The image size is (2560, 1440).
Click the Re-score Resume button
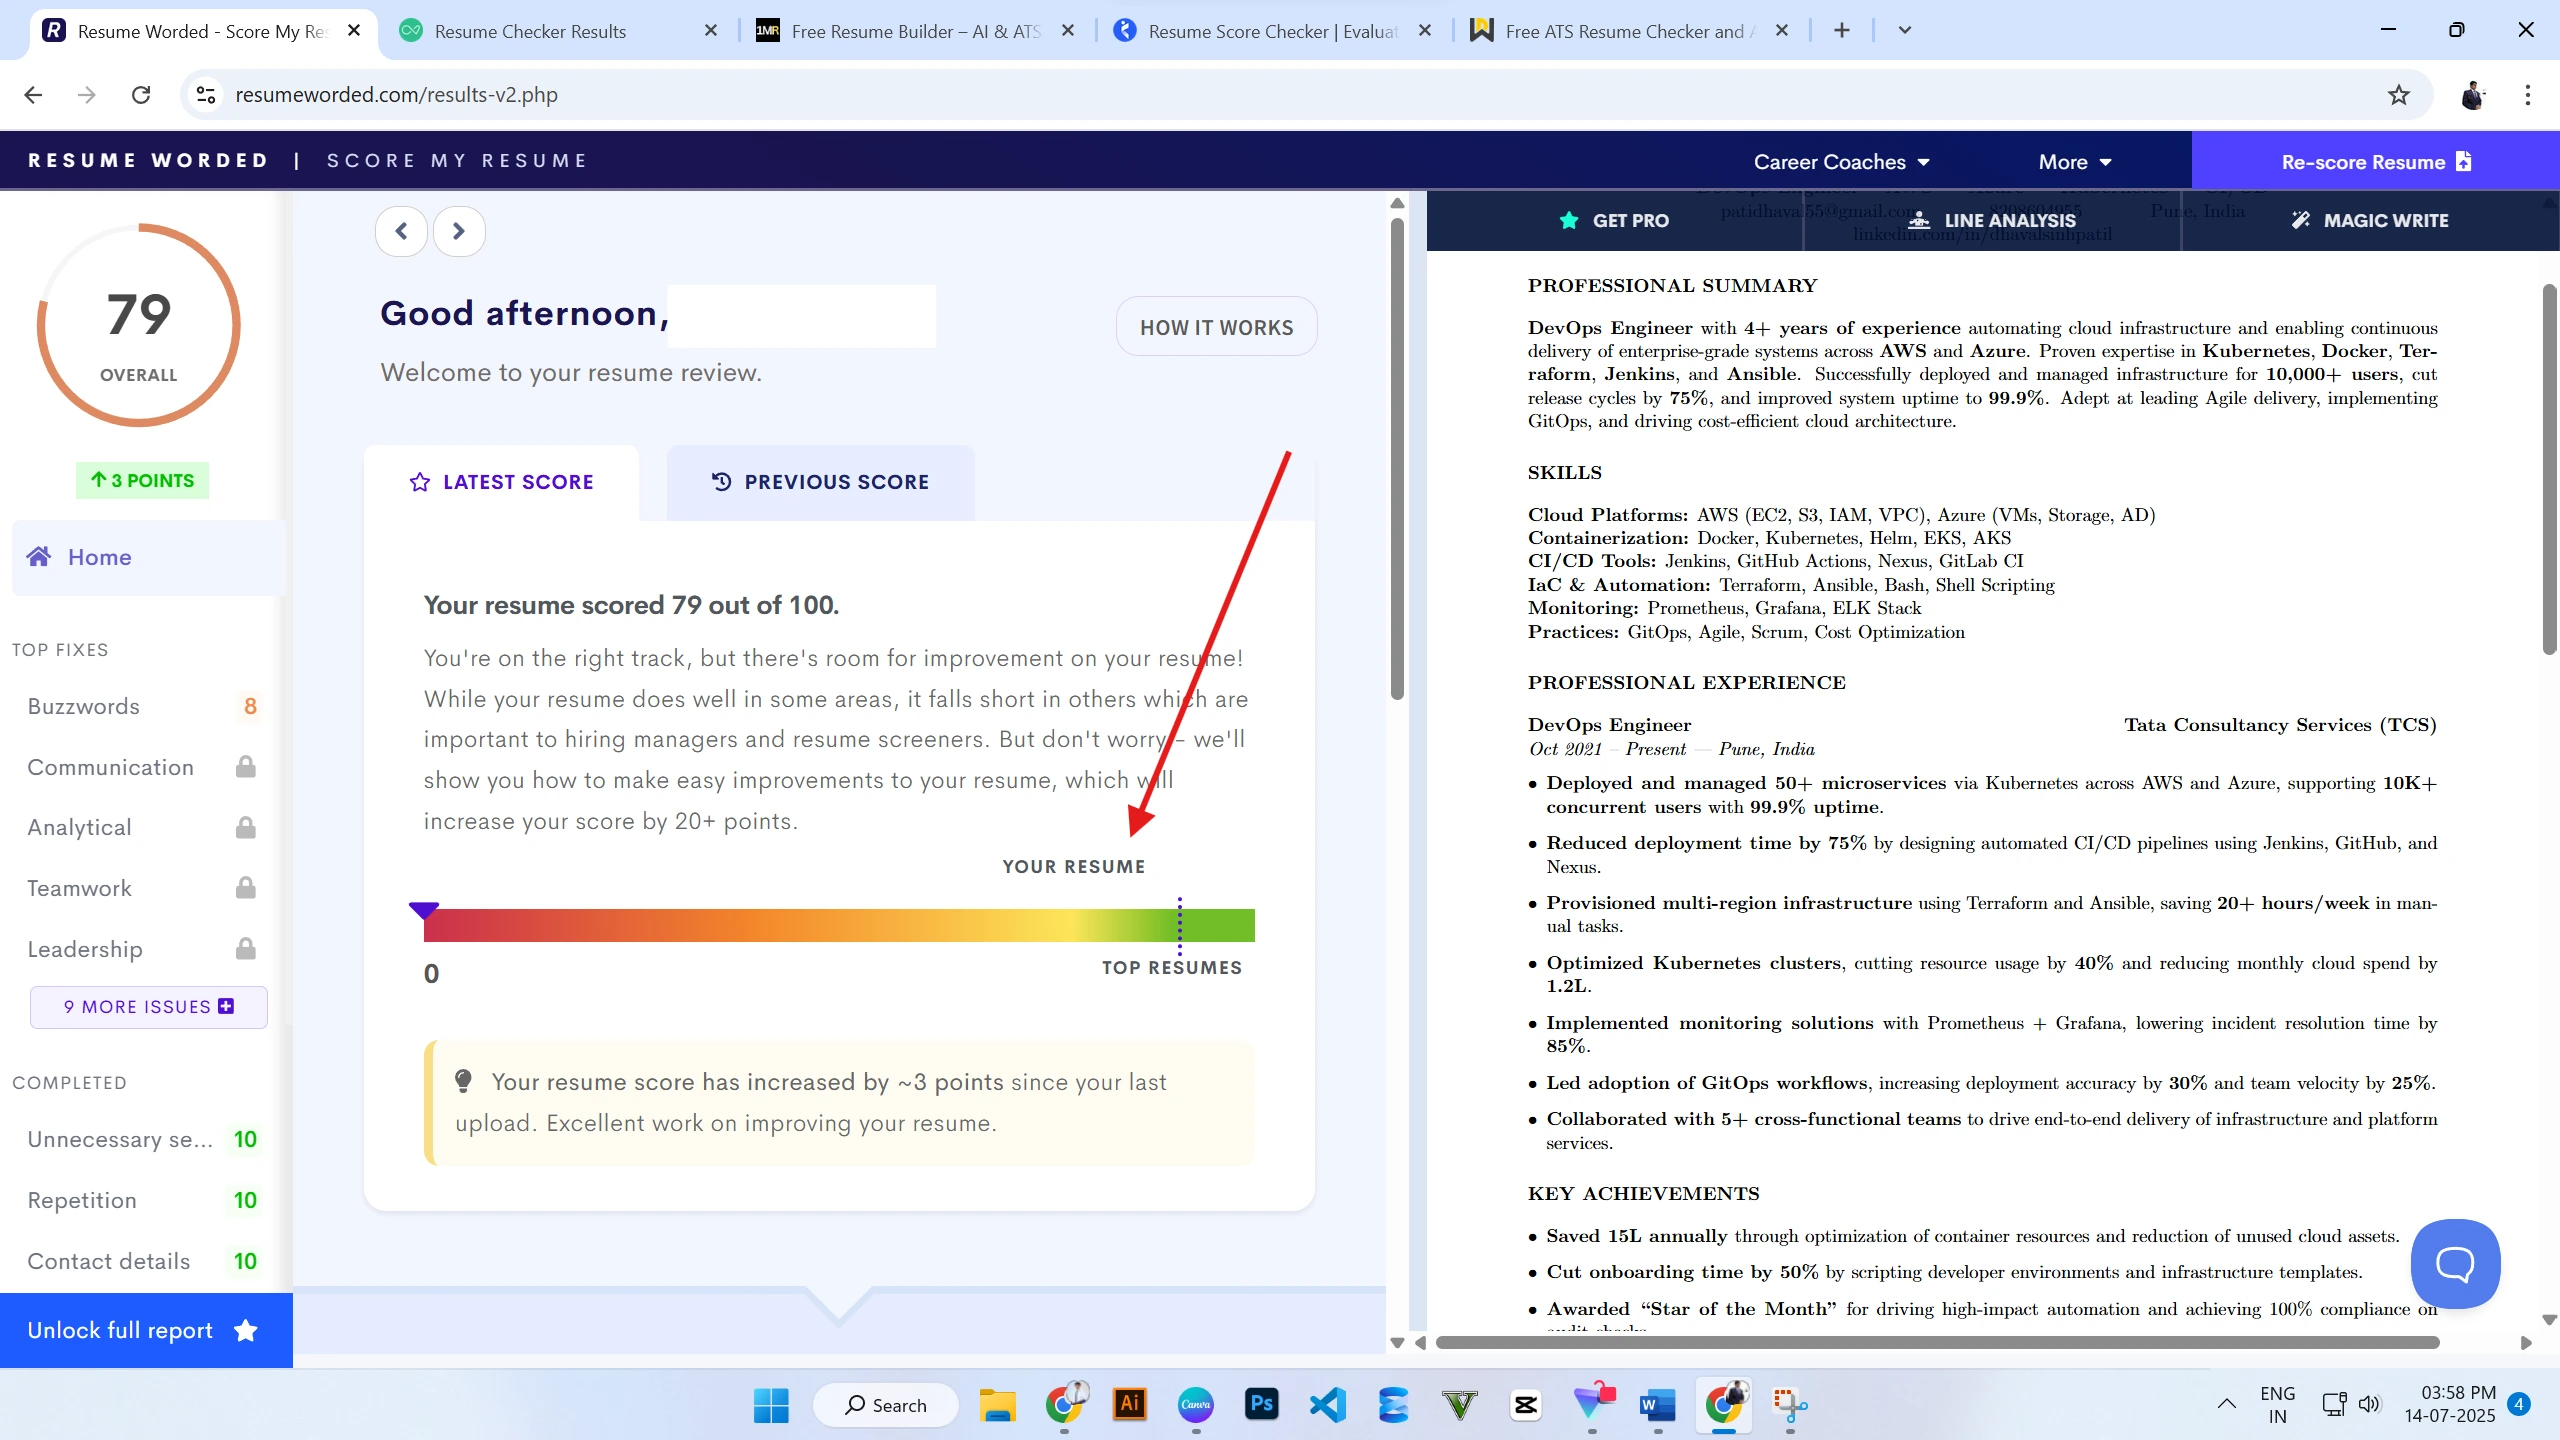[2375, 162]
